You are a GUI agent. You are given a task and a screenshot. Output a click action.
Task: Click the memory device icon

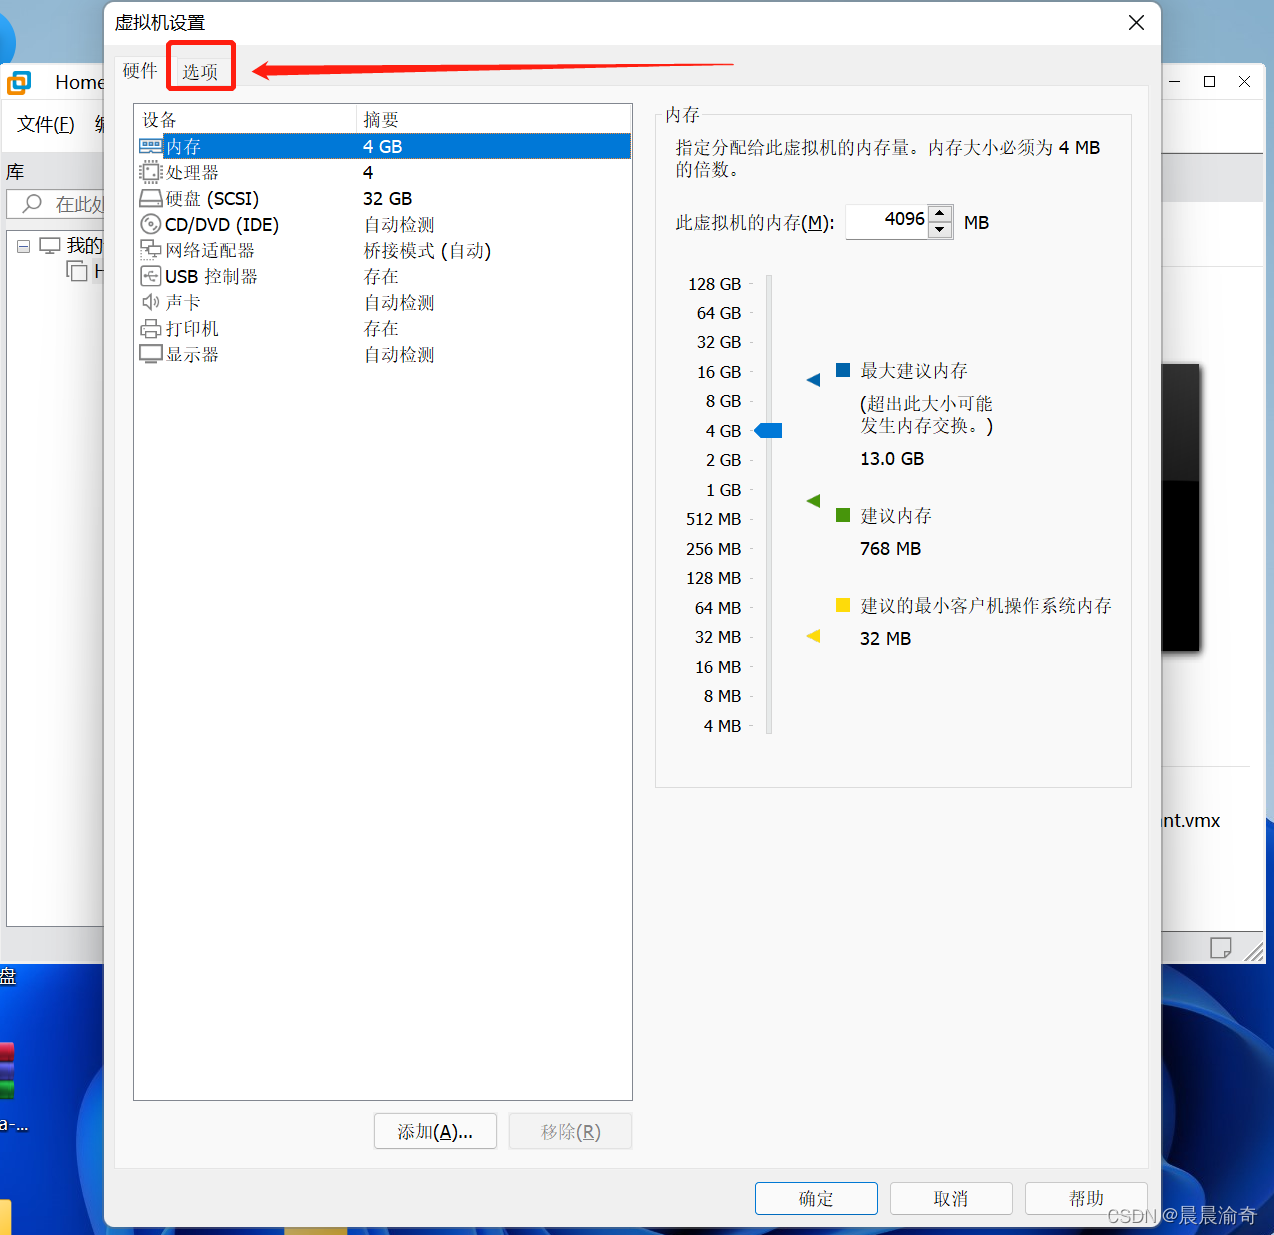pos(151,146)
